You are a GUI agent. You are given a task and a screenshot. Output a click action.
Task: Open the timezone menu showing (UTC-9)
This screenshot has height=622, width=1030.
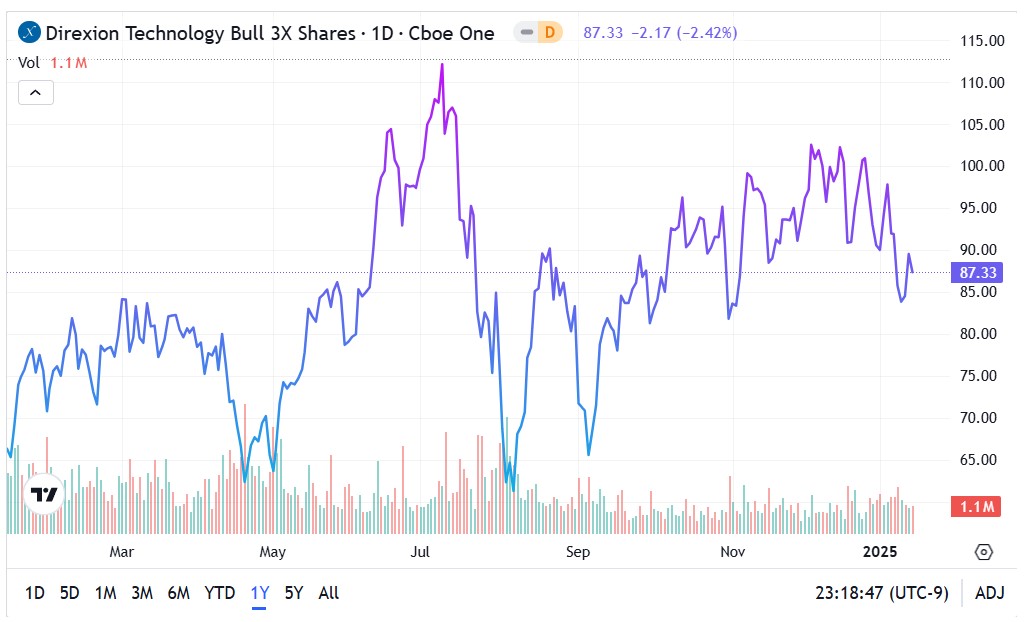tap(884, 593)
